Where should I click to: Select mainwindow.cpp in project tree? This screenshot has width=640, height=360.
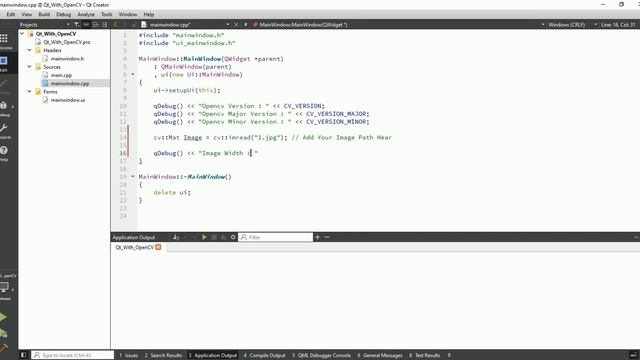pos(69,83)
